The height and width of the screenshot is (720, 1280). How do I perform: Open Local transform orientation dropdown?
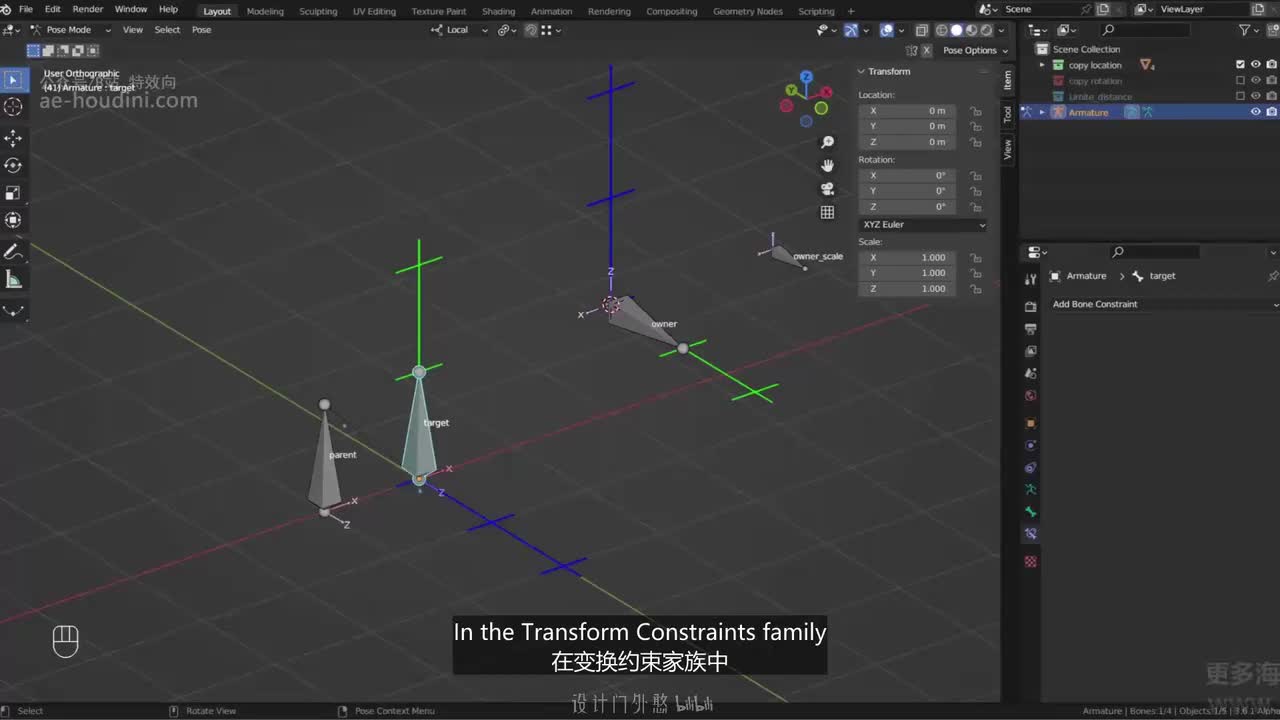tap(459, 30)
